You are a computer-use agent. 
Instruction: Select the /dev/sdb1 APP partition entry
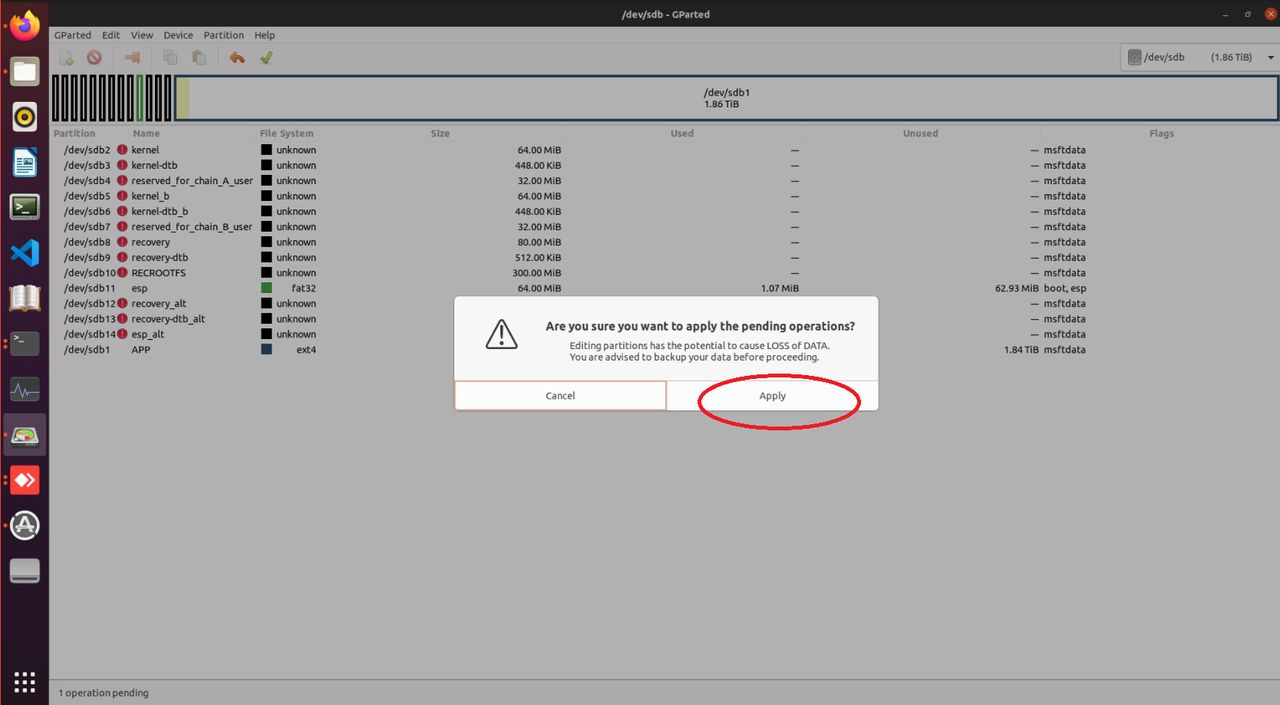pyautogui.click(x=665, y=350)
